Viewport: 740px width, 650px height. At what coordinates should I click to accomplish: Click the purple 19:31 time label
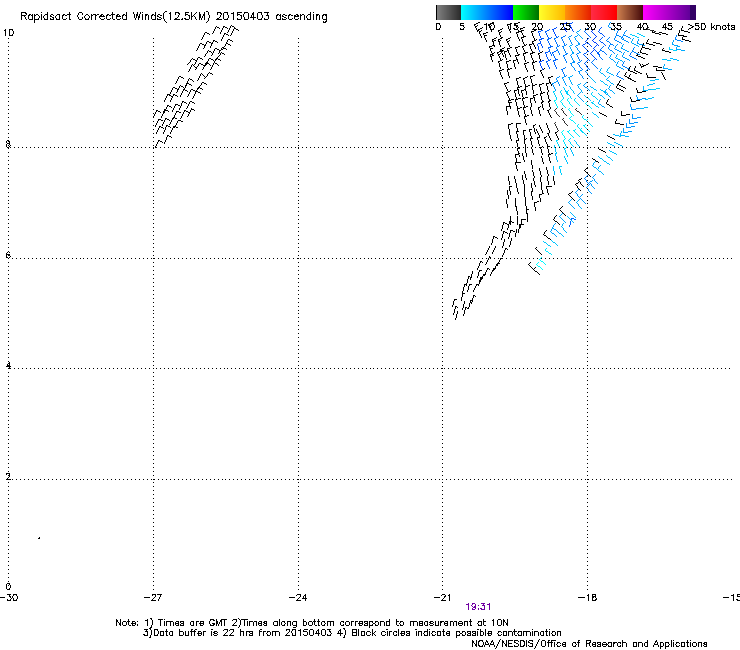pyautogui.click(x=478, y=607)
